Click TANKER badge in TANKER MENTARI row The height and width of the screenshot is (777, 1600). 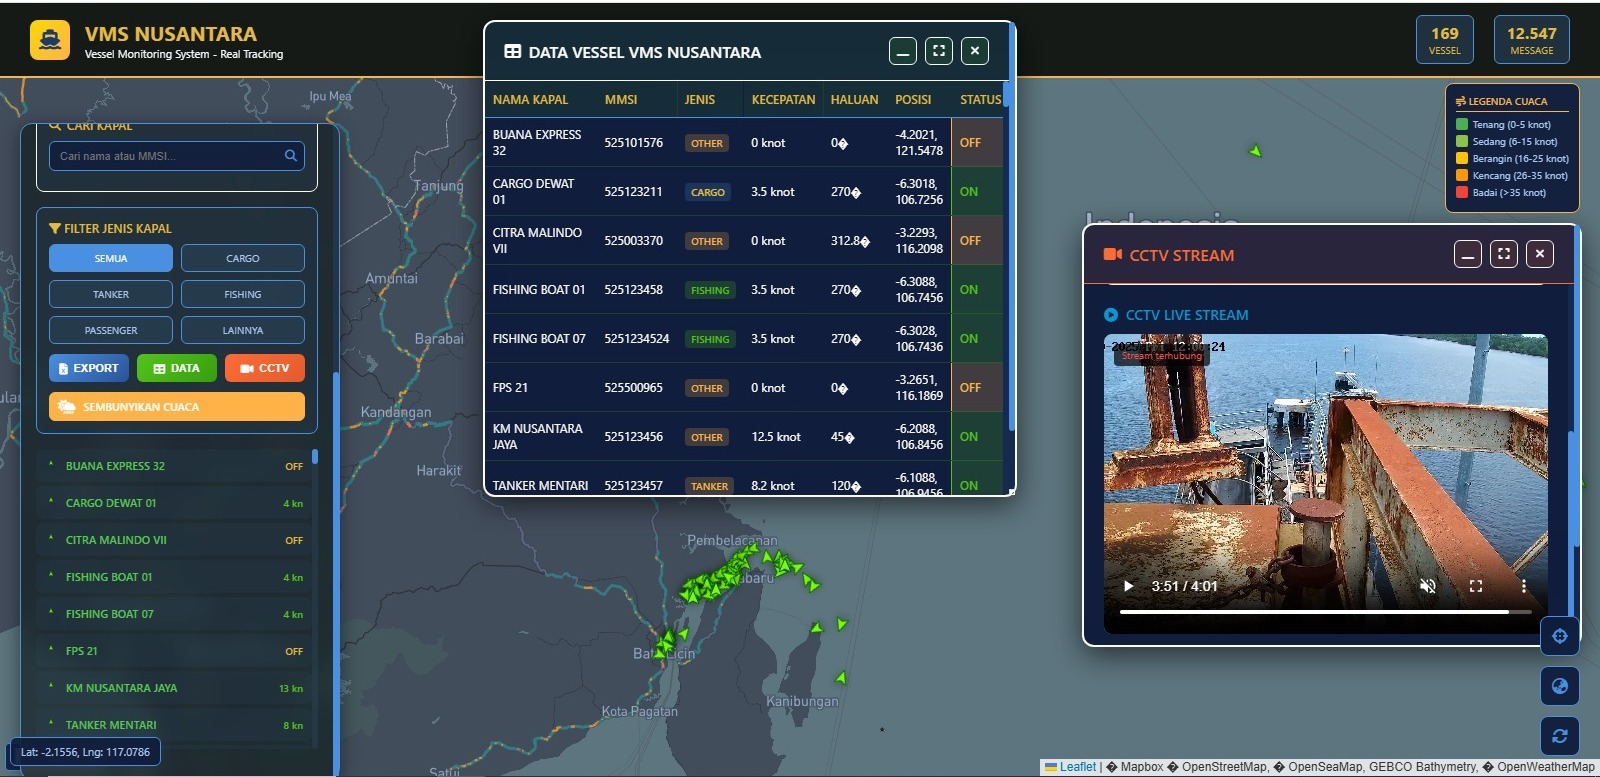[x=710, y=486]
